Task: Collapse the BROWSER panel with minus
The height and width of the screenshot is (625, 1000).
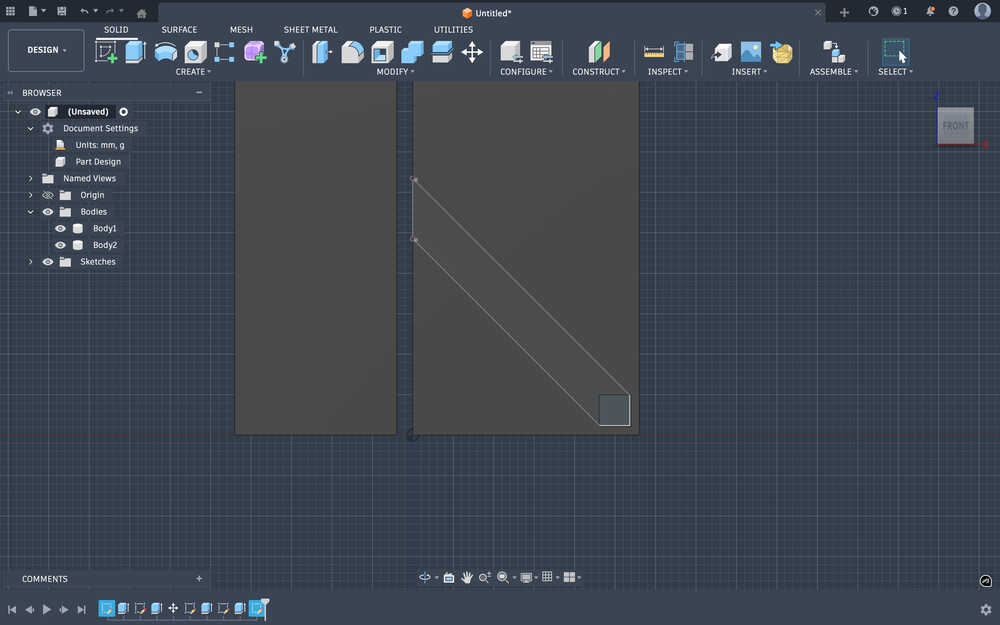Action: [x=199, y=92]
